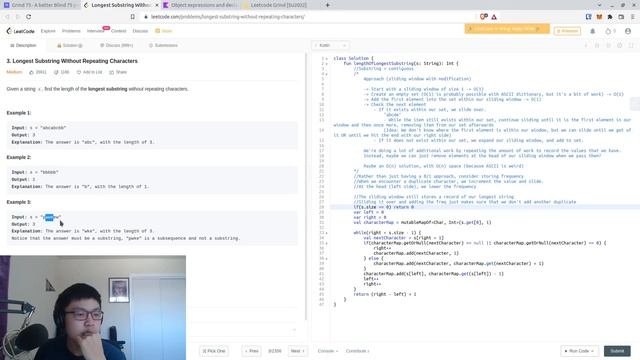Click the thumbs-down dislike count
This screenshot has width=640, height=360.
point(62,72)
